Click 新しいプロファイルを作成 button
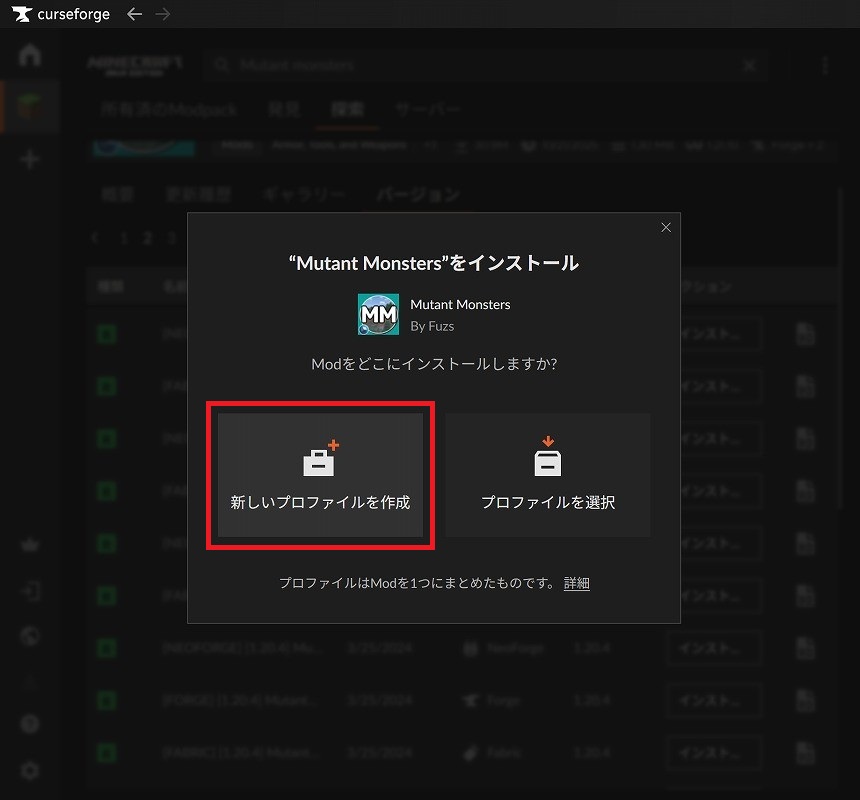The width and height of the screenshot is (860, 800). click(x=320, y=475)
